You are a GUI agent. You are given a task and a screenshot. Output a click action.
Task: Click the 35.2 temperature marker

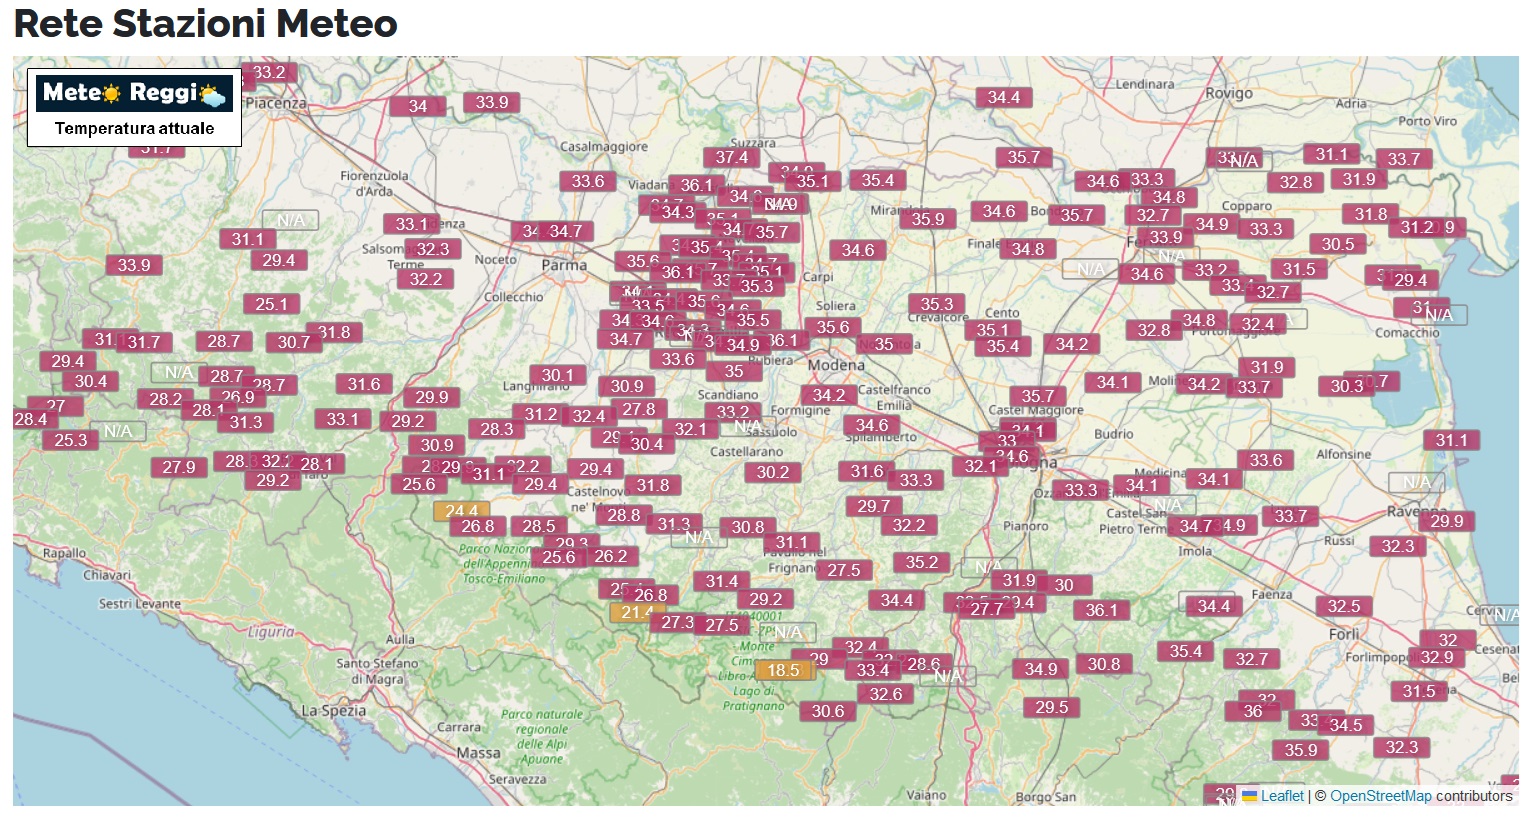point(921,562)
